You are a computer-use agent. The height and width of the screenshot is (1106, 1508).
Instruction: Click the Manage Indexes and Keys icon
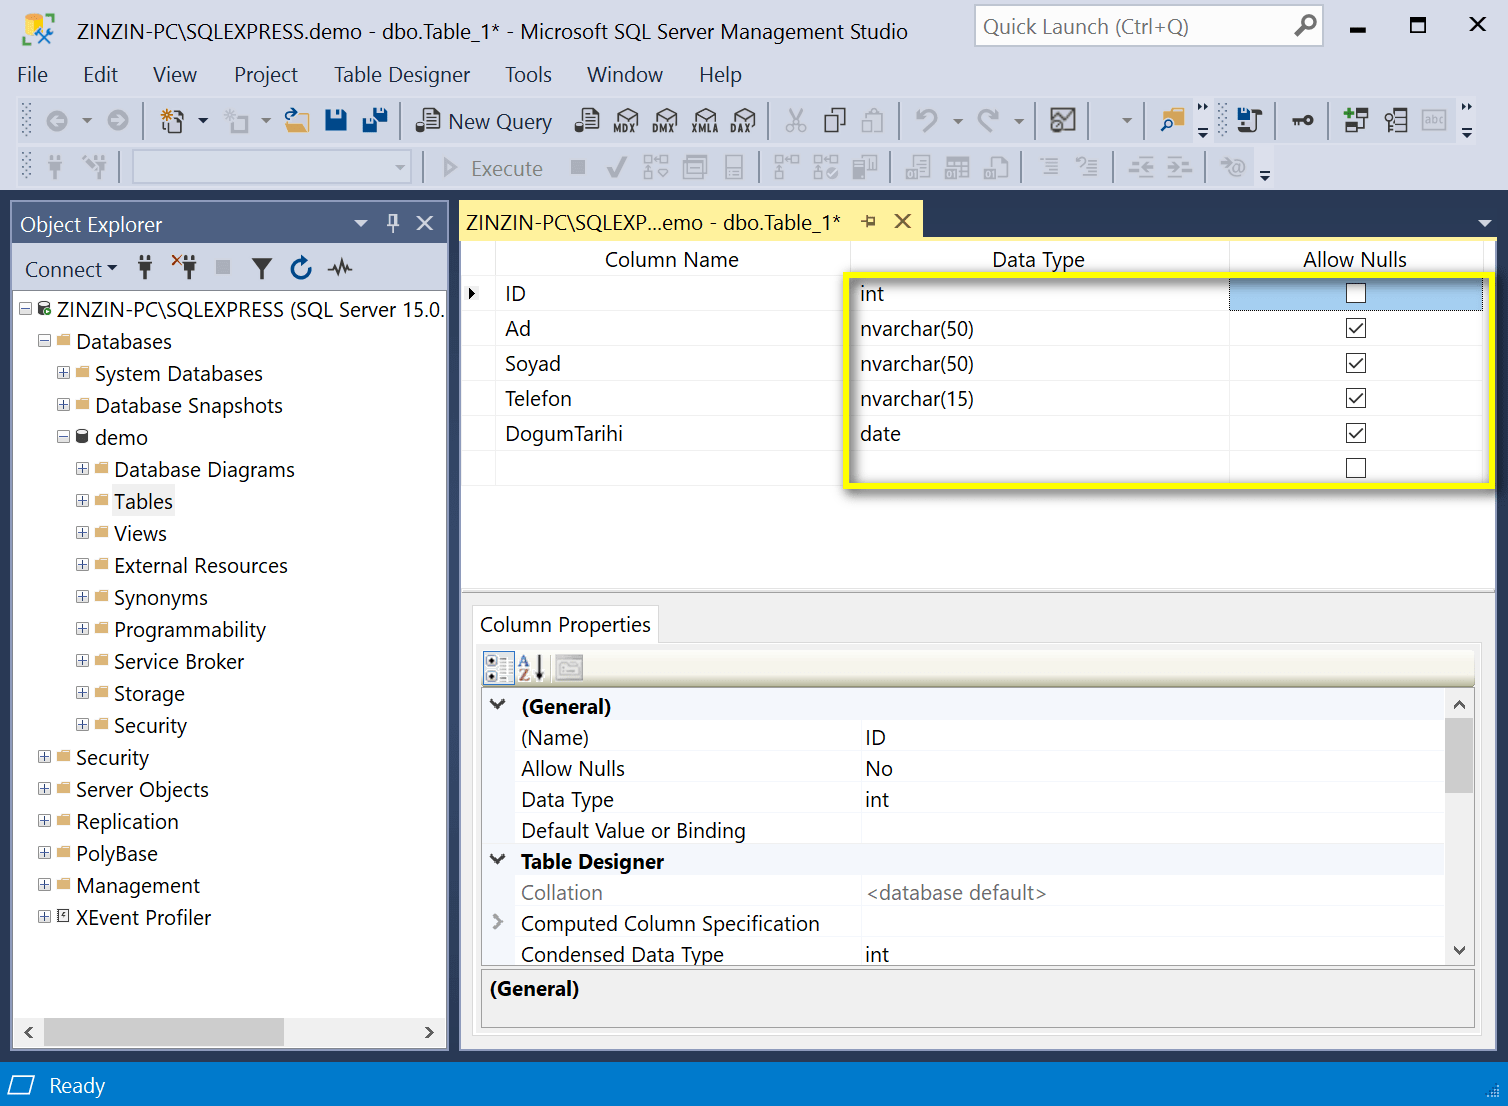[x=1395, y=121]
